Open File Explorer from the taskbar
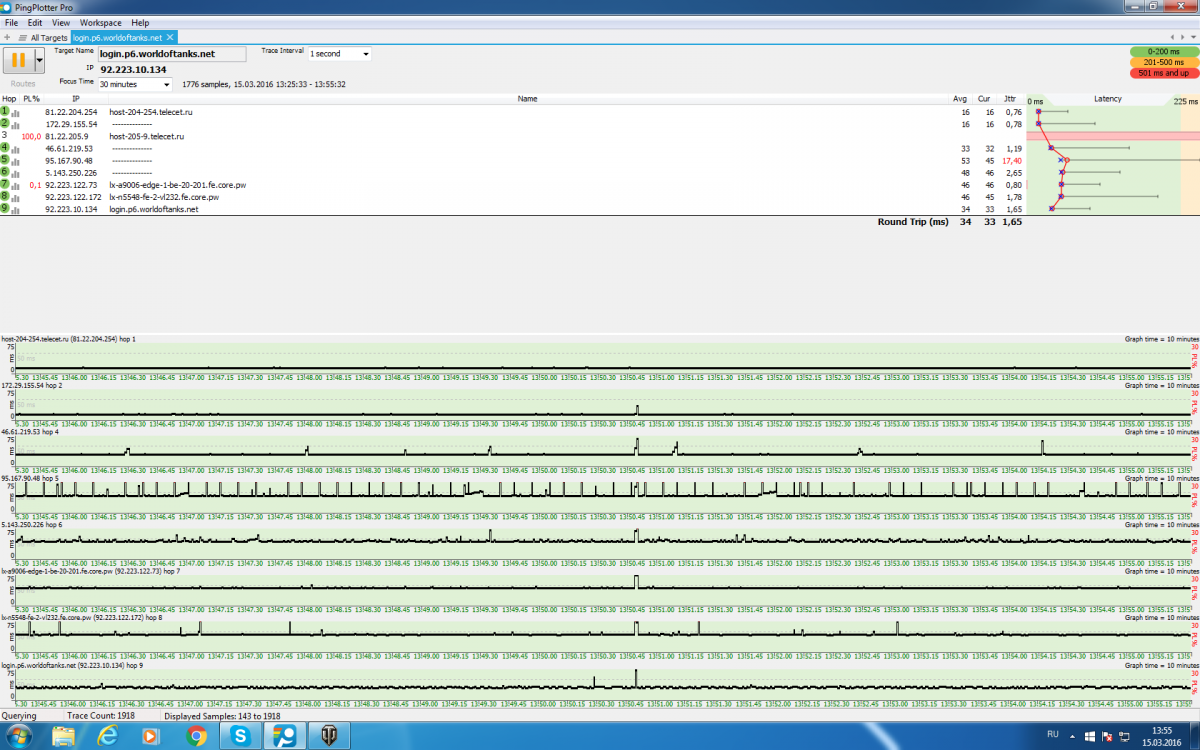Screen dimensions: 1200x750 [63, 737]
